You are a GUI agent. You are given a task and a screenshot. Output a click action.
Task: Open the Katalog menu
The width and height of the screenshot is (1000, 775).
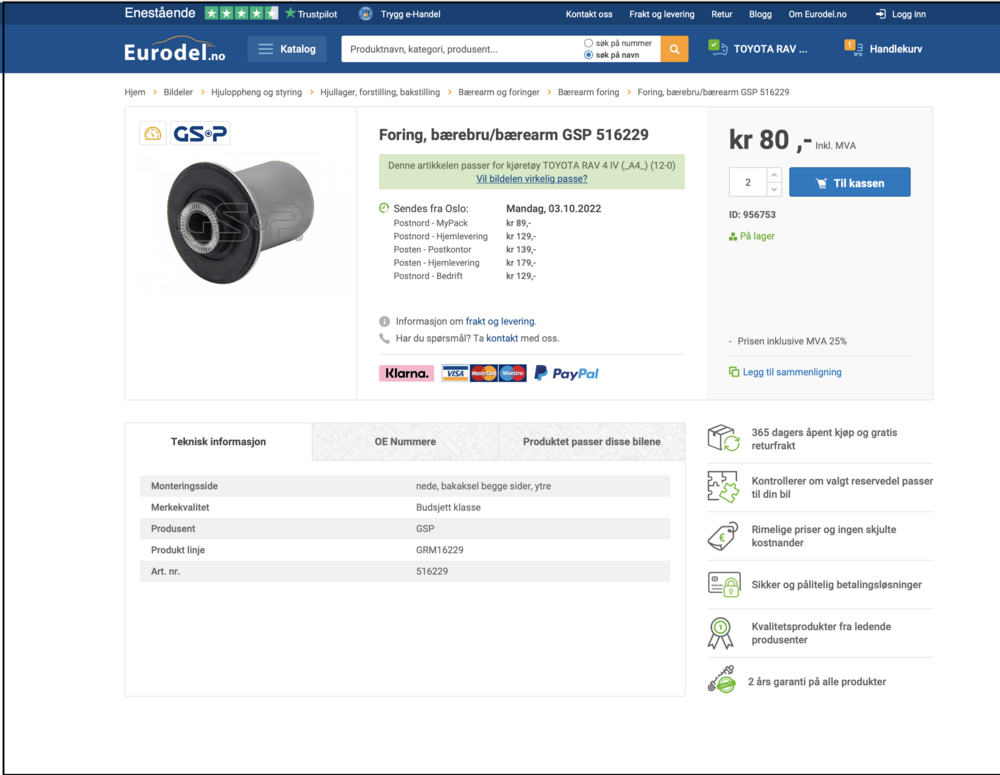point(287,49)
